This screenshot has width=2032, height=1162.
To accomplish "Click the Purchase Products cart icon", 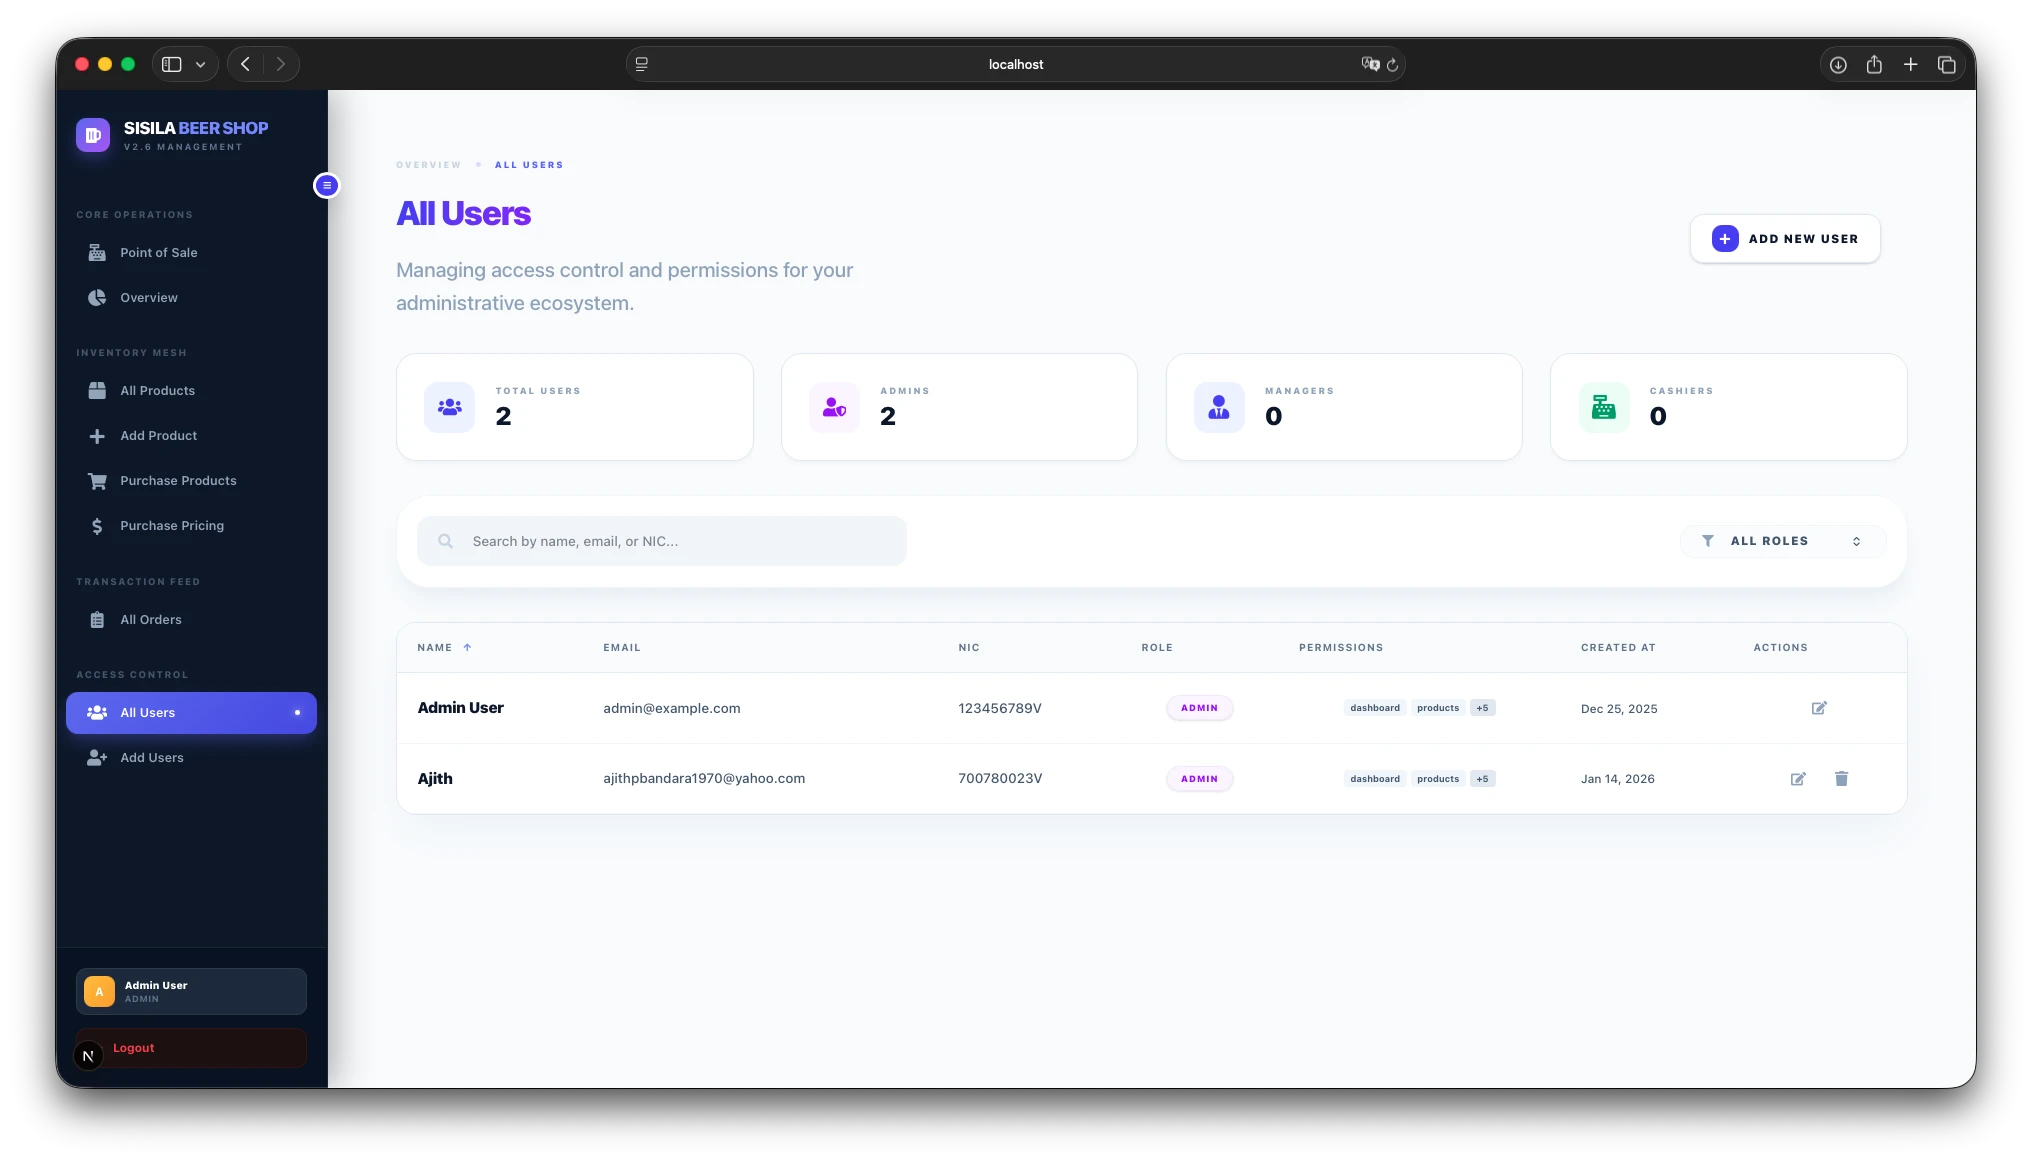I will (x=97, y=481).
